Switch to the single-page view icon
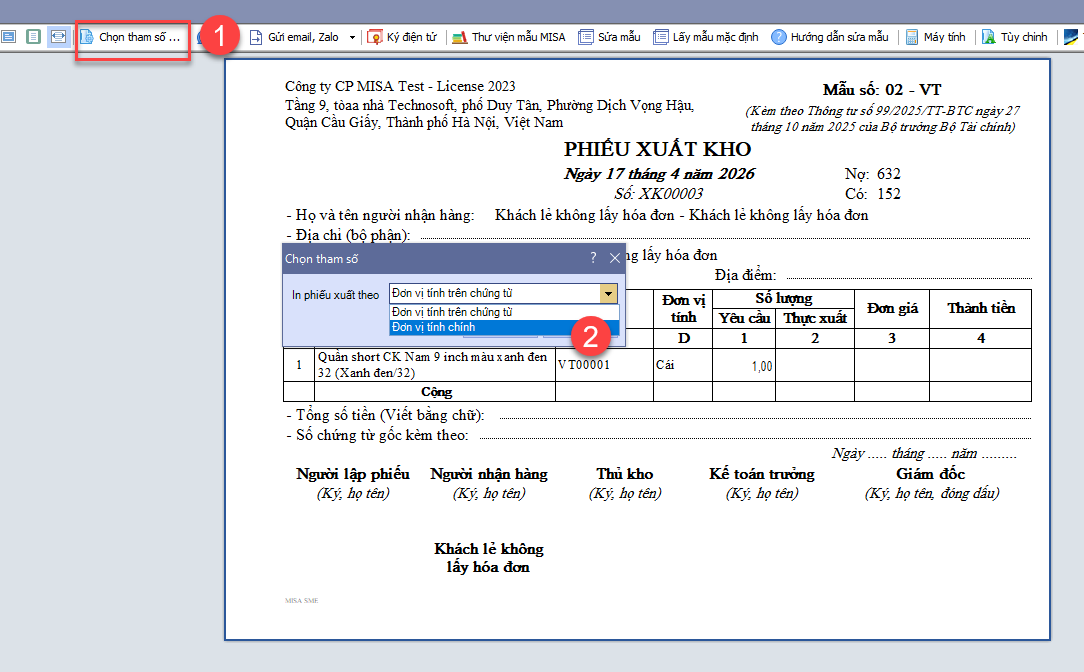Screen dimensions: 1084x672 tap(33, 37)
